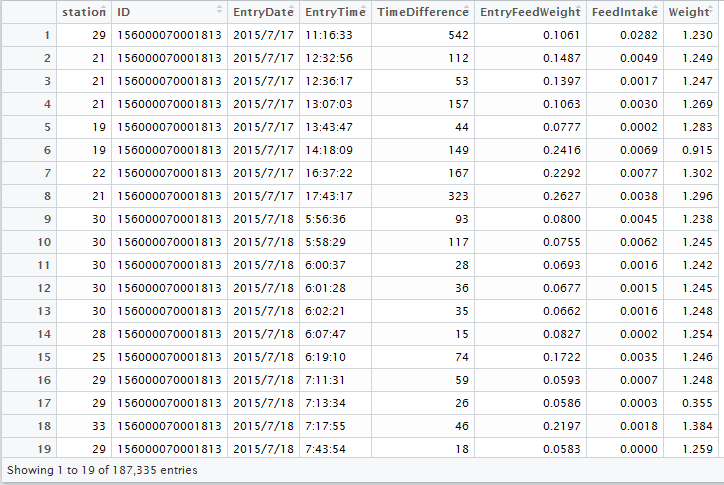724x485 pixels.
Task: Click TimeDifference value 323
Action: 458,196
